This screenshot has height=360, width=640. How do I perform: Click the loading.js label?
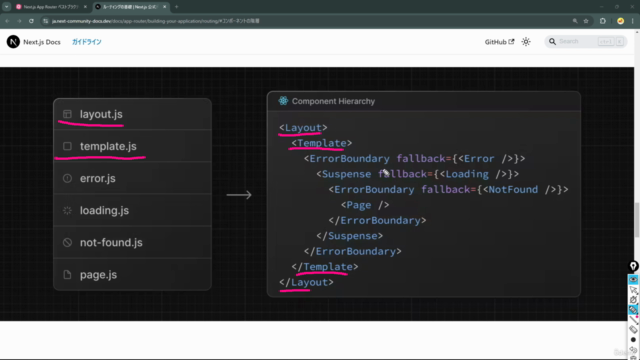click(104, 211)
